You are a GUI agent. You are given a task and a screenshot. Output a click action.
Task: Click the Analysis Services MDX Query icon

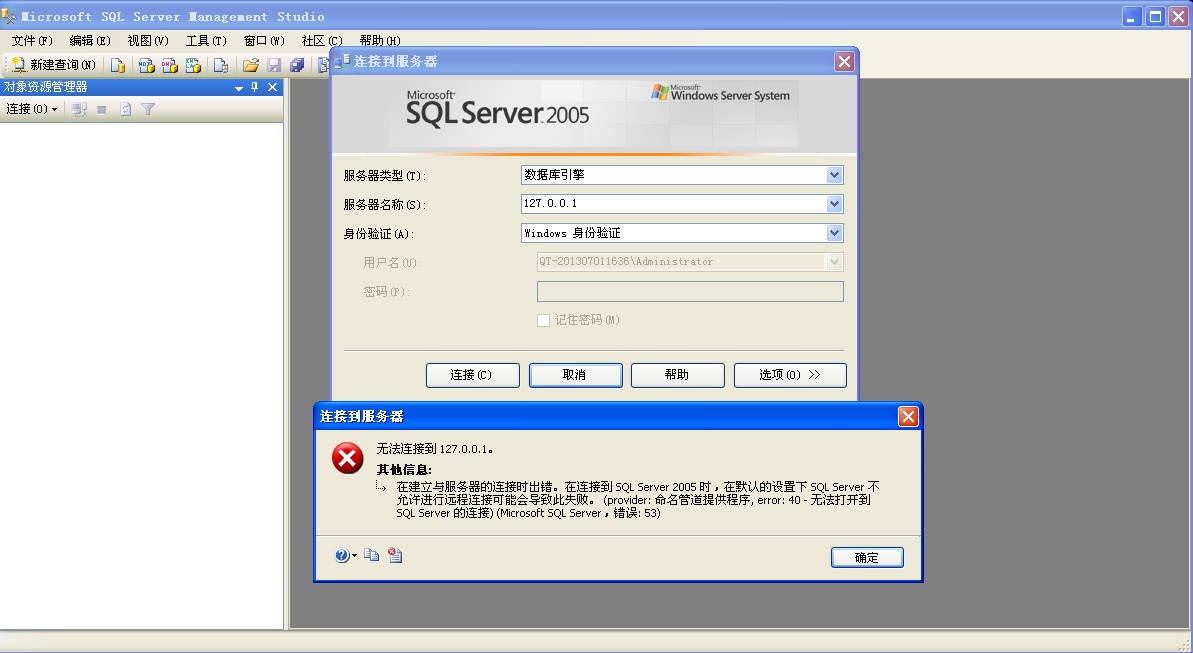pos(147,65)
